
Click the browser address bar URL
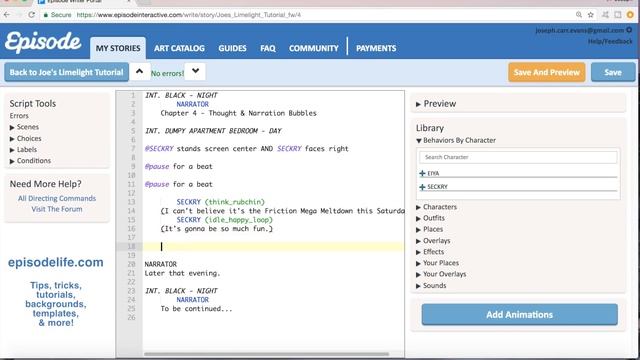(189, 15)
